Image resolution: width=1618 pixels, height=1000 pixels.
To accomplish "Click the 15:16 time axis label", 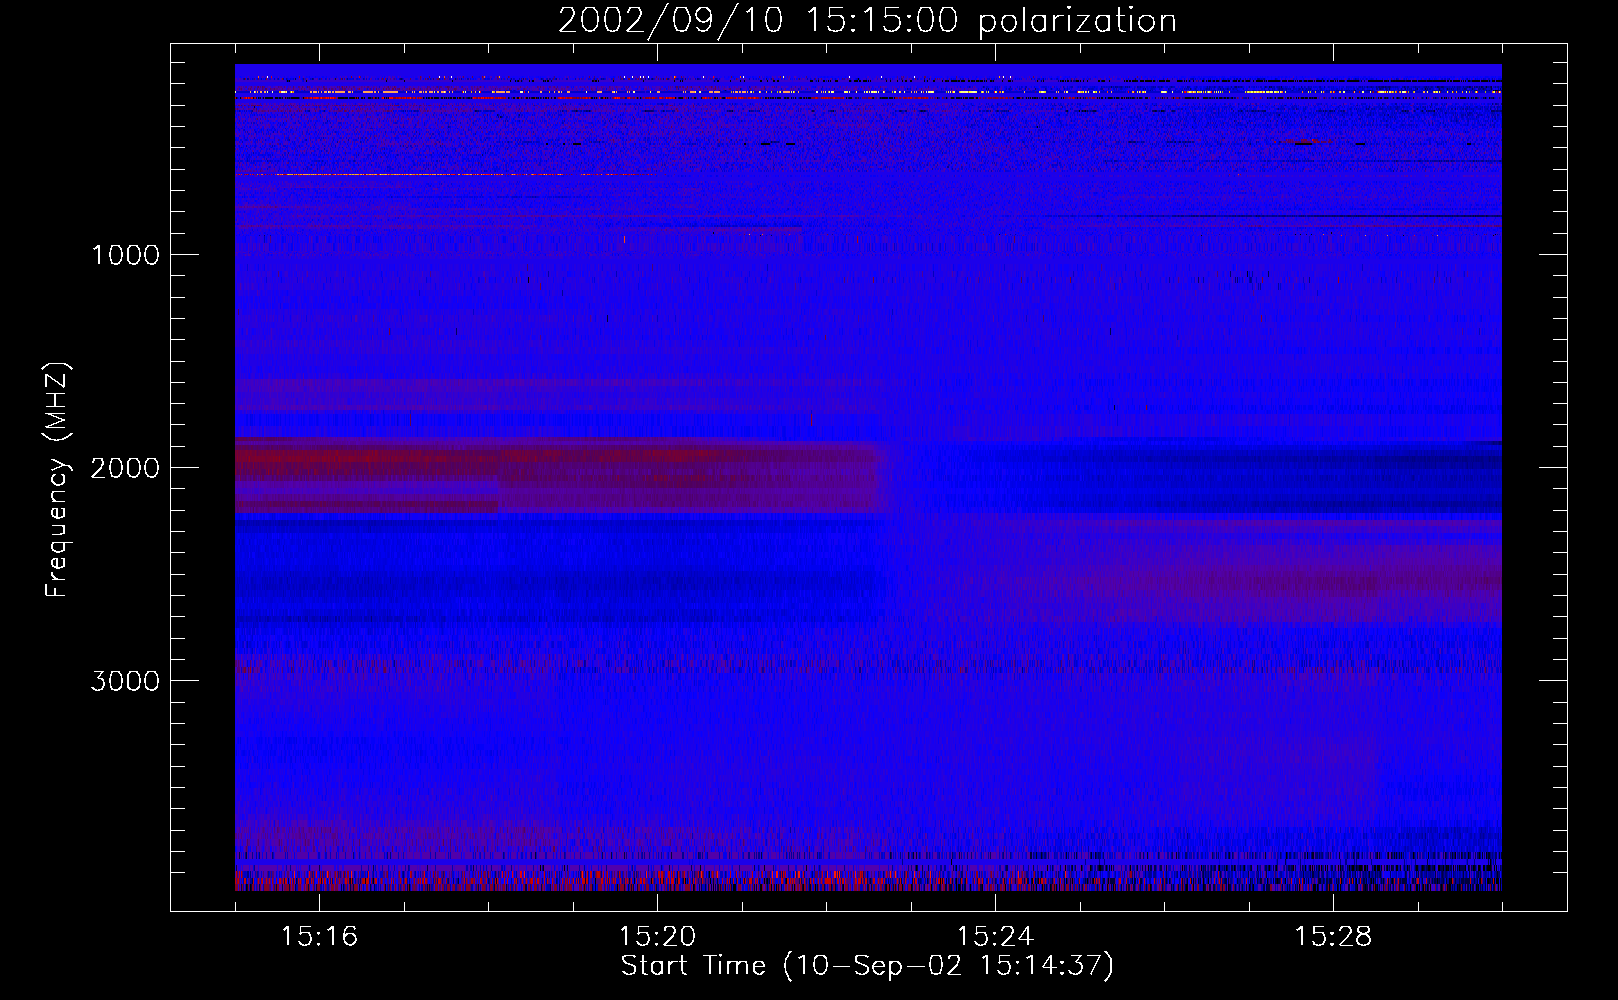I will click(319, 936).
